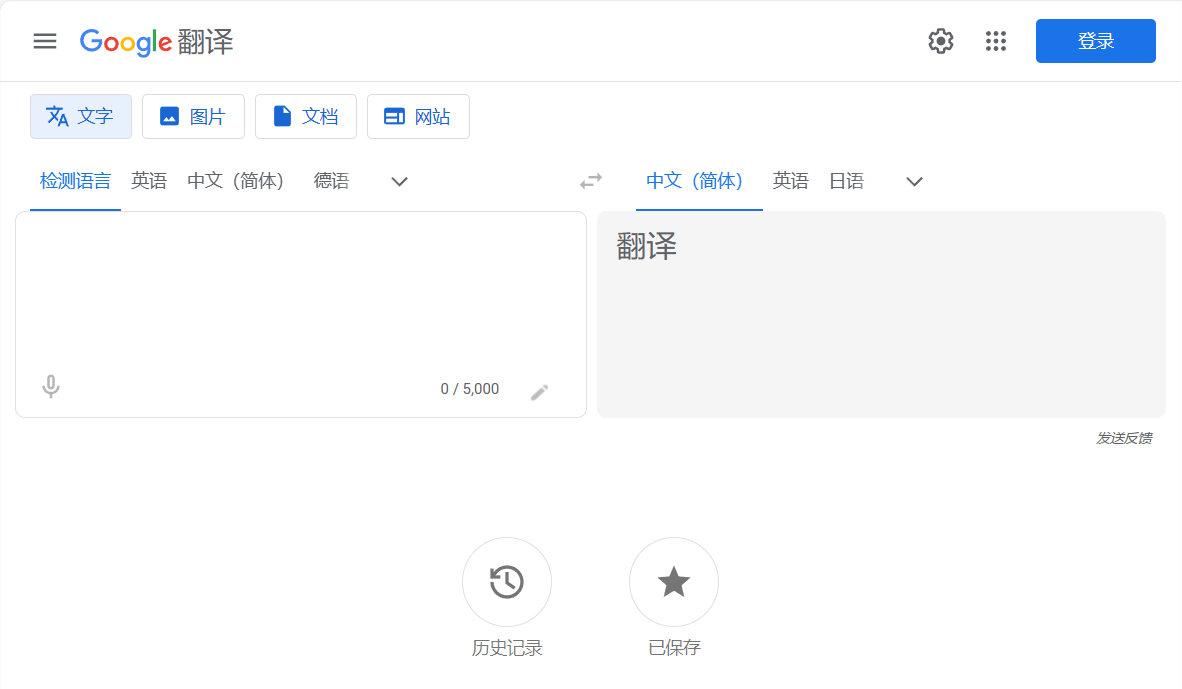Select 德语 as source language

(x=332, y=181)
